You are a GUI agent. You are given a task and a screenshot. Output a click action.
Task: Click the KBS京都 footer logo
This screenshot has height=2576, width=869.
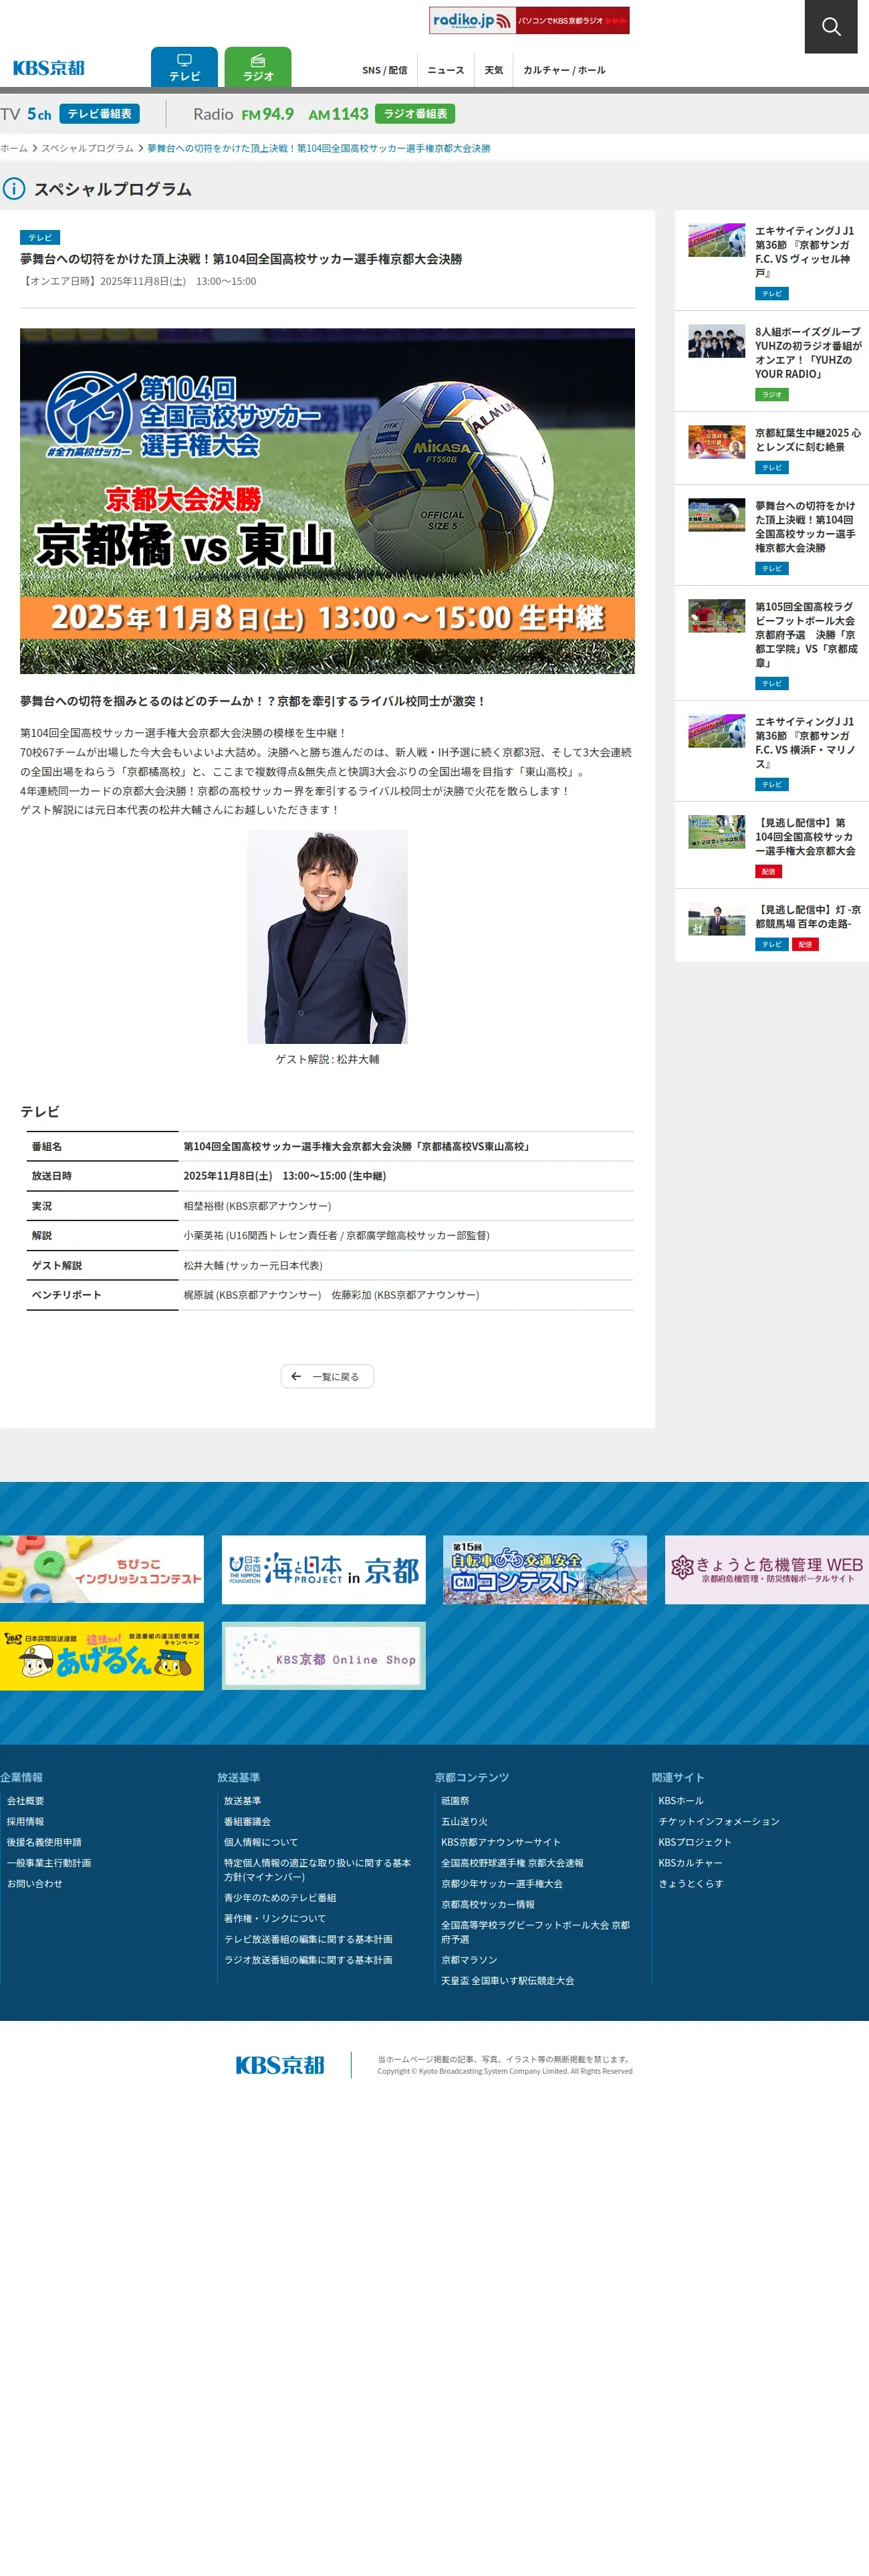coord(280,2065)
